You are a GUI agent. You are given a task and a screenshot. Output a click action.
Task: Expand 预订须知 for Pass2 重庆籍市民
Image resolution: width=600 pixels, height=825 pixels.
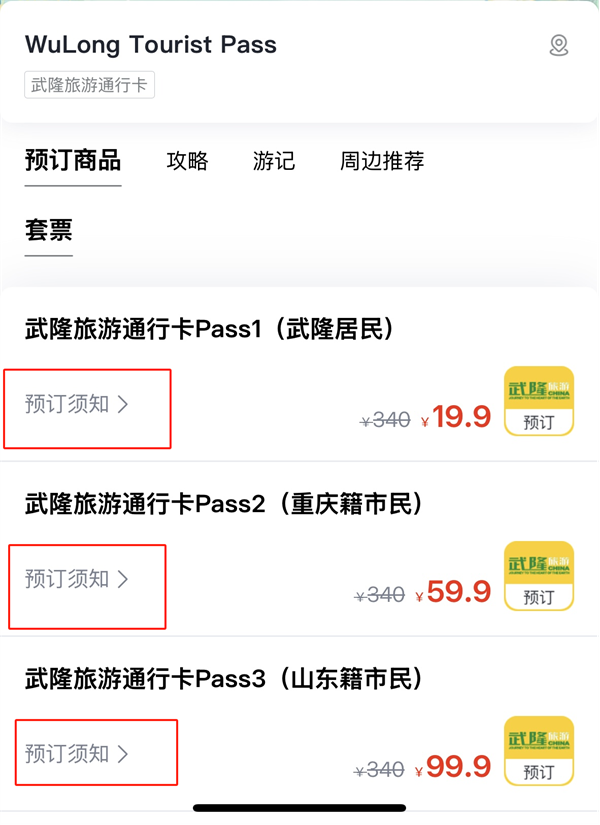click(78, 579)
